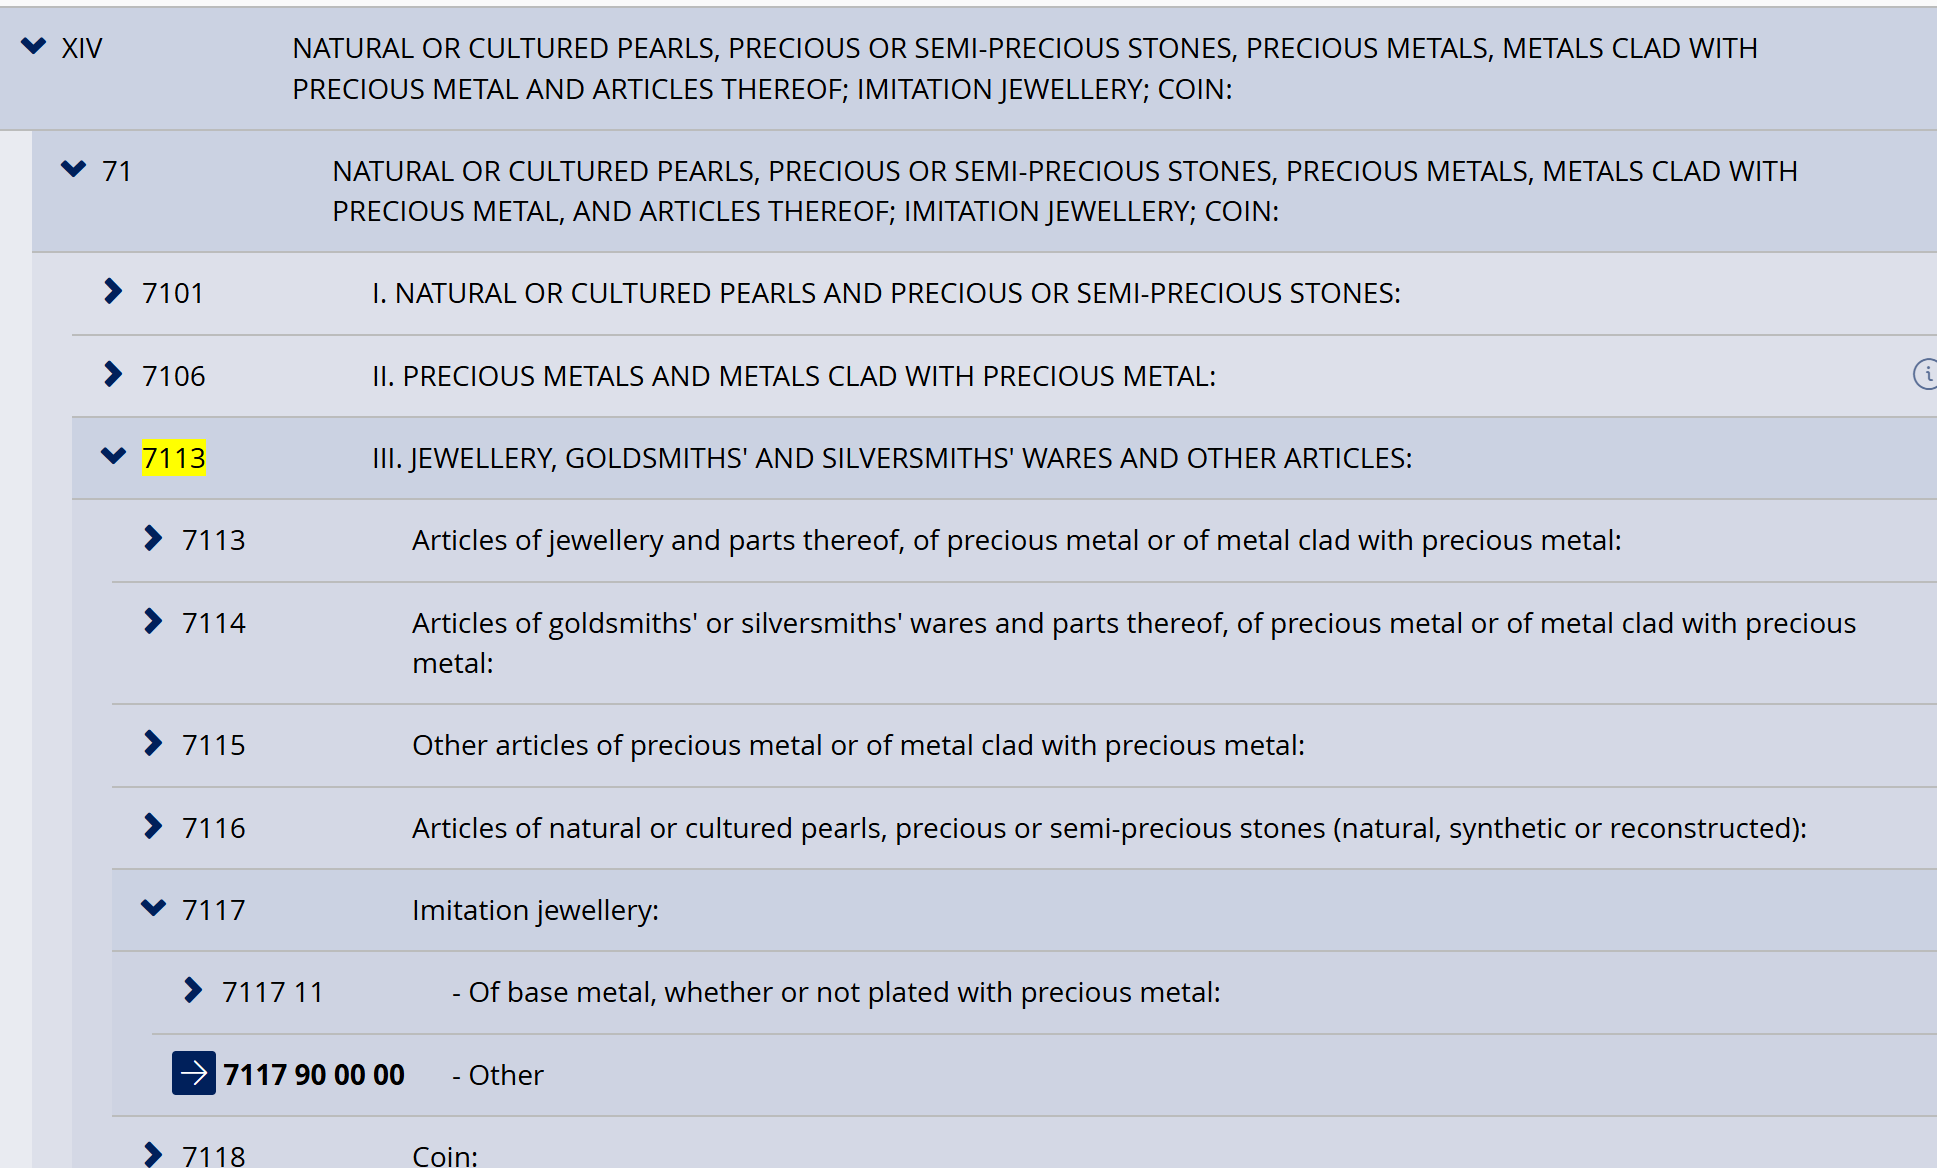The width and height of the screenshot is (1937, 1168).
Task: Expand 7117 11 base metal arrow
Action: [x=193, y=990]
